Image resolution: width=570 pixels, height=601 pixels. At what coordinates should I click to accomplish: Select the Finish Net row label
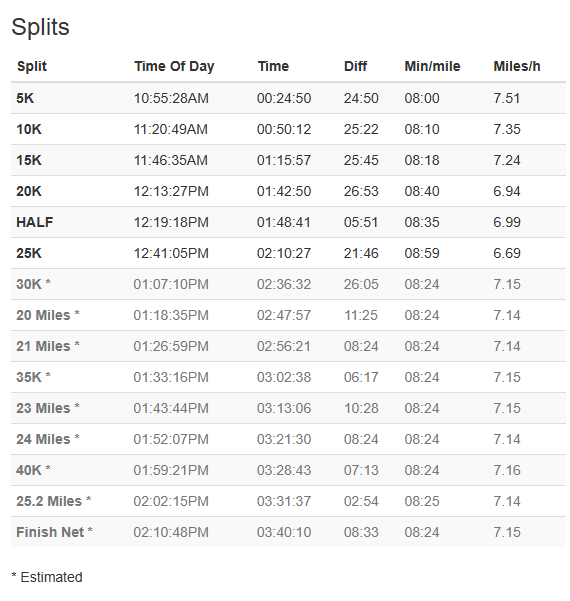54,532
